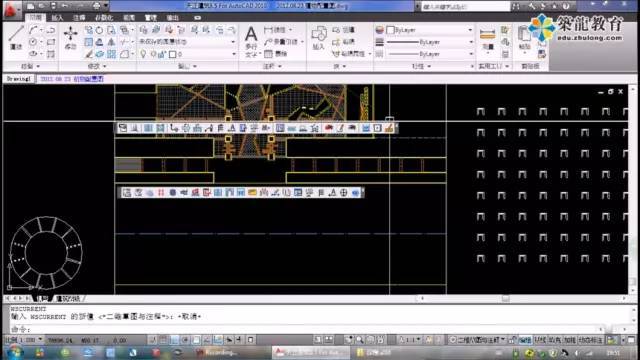Open the annotation scale 1:1 dropdown
This screenshot has height=360, width=640.
coord(409,340)
